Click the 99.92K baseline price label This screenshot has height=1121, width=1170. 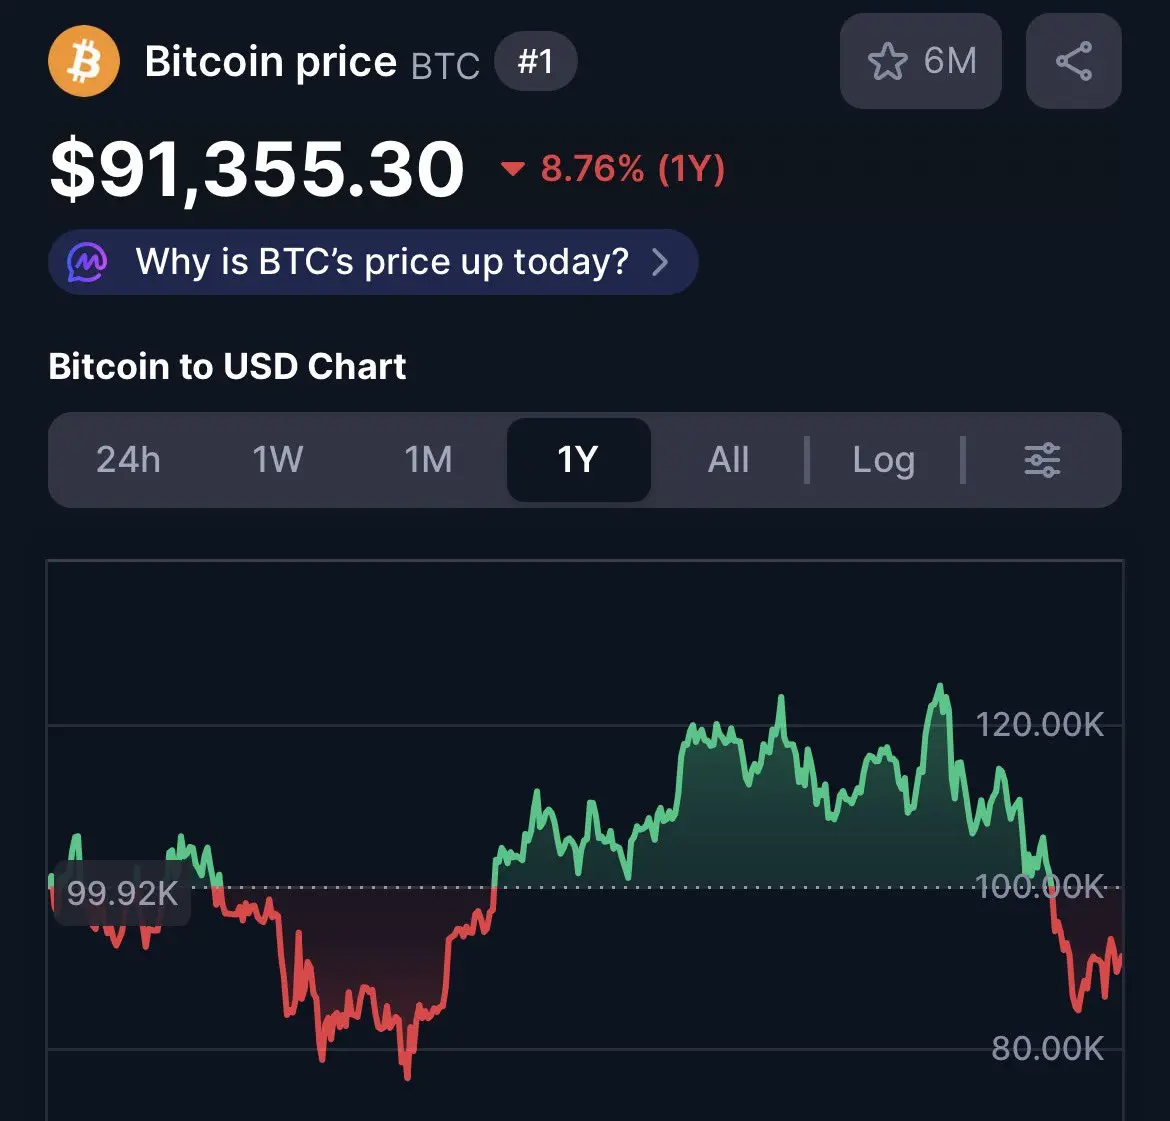(122, 893)
